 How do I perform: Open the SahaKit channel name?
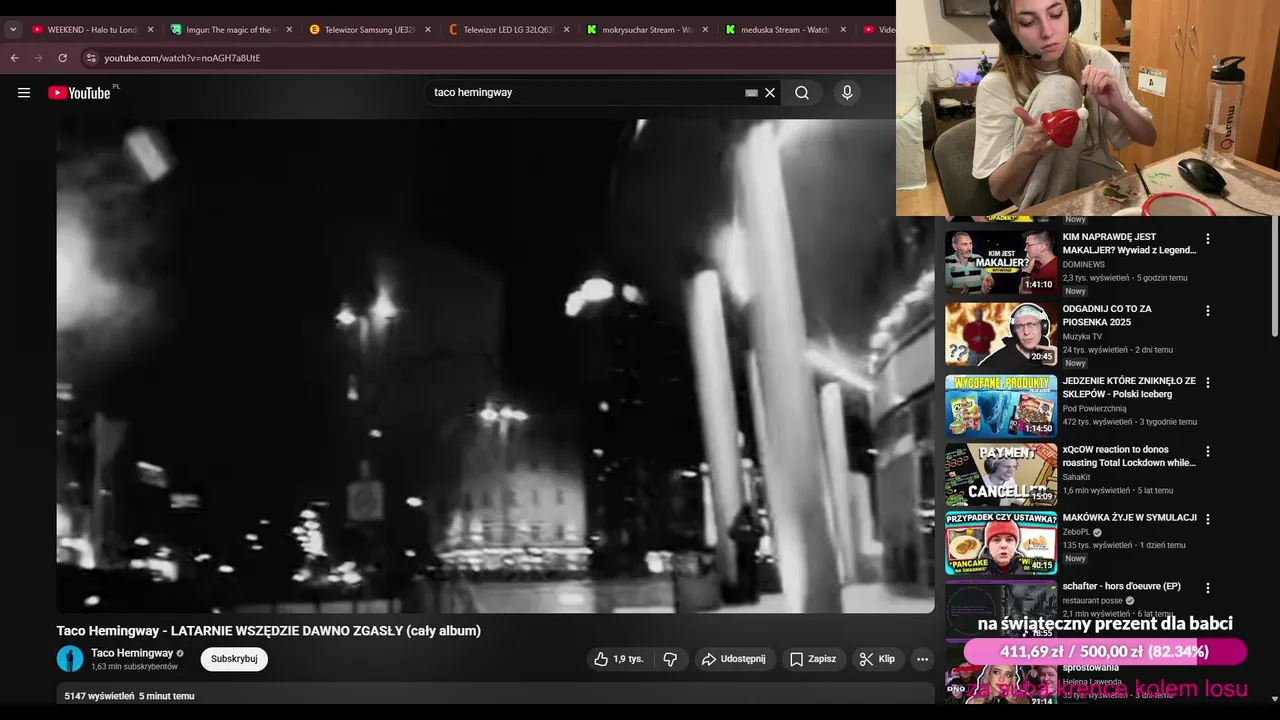click(x=1077, y=477)
